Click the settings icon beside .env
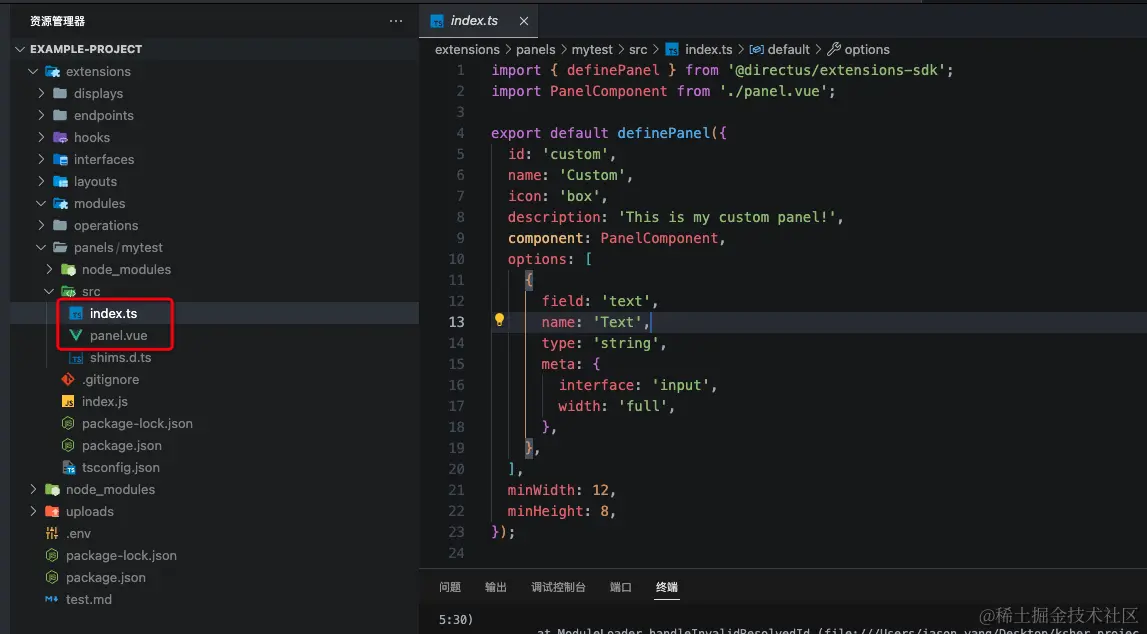The height and width of the screenshot is (634, 1147). [52, 533]
